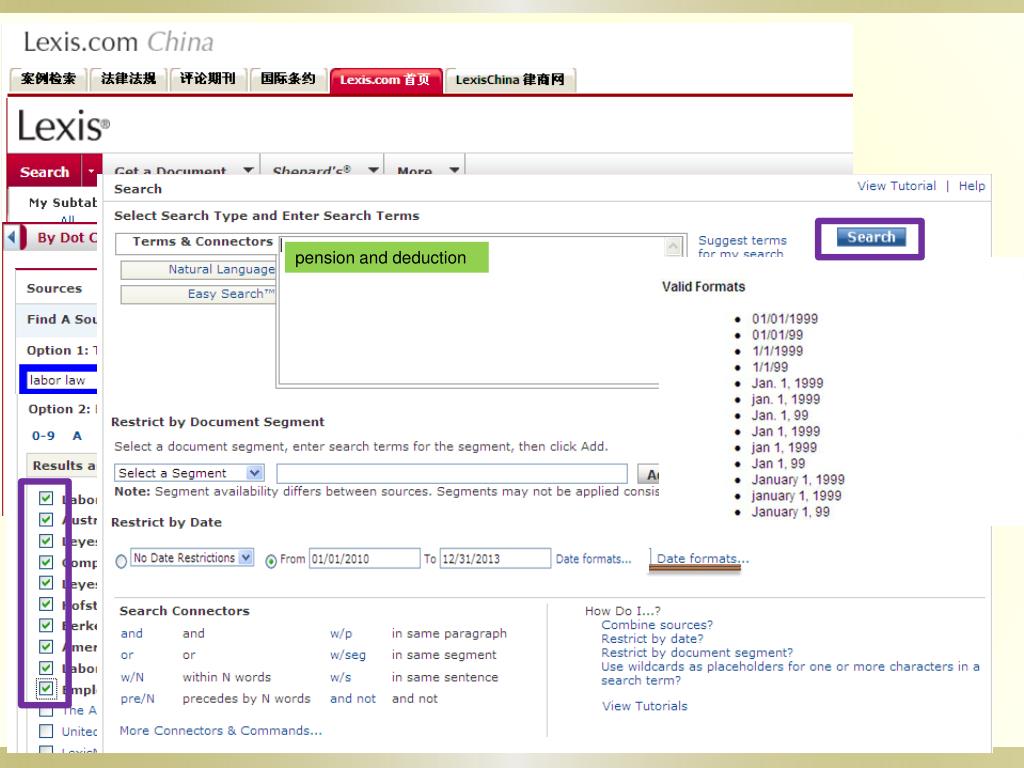
Task: Select the From date range radio button
Action: 271,561
